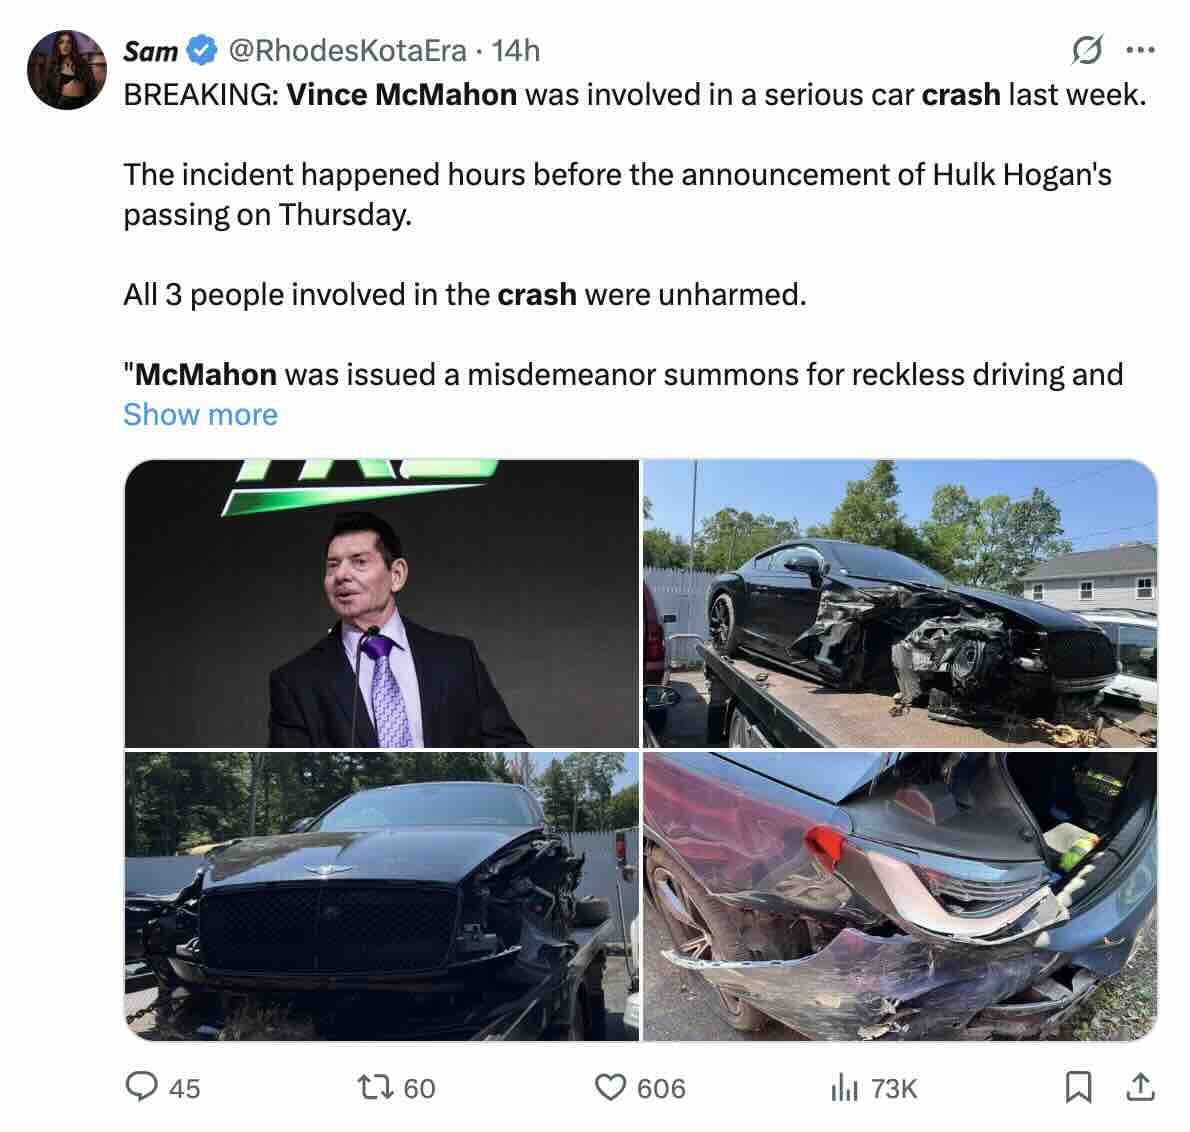Open the damaged rear bumper photo
Image resolution: width=1190 pixels, height=1132 pixels.
[x=899, y=896]
